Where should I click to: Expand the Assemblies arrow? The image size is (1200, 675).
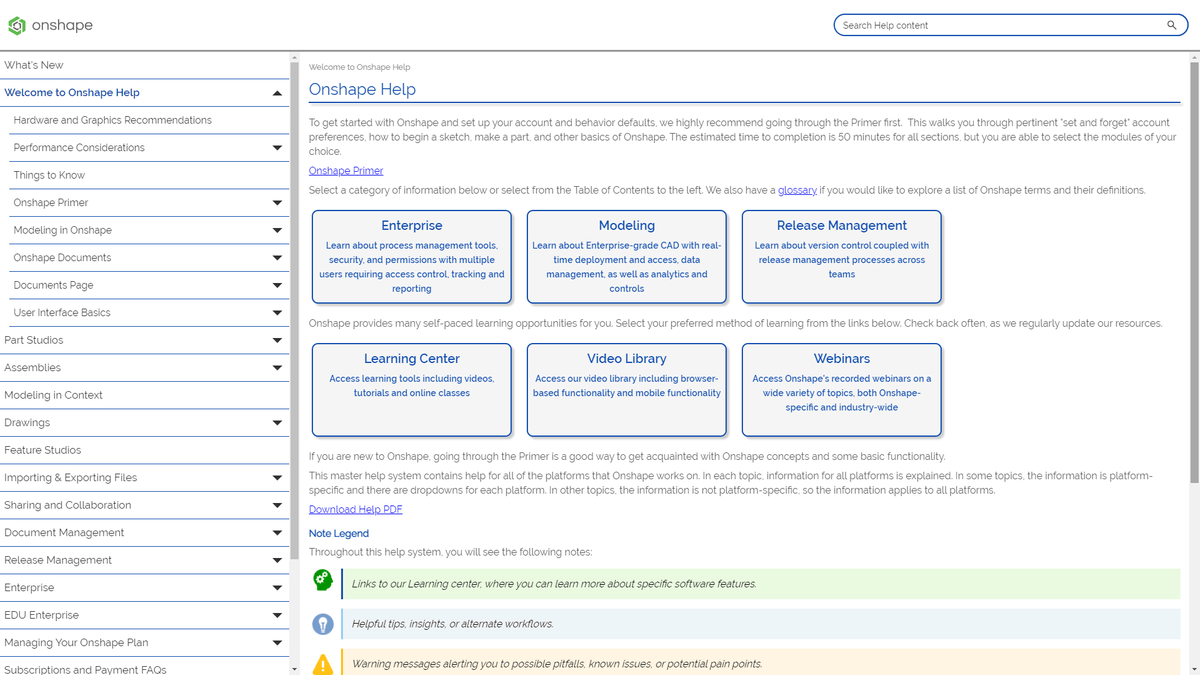[x=277, y=368]
